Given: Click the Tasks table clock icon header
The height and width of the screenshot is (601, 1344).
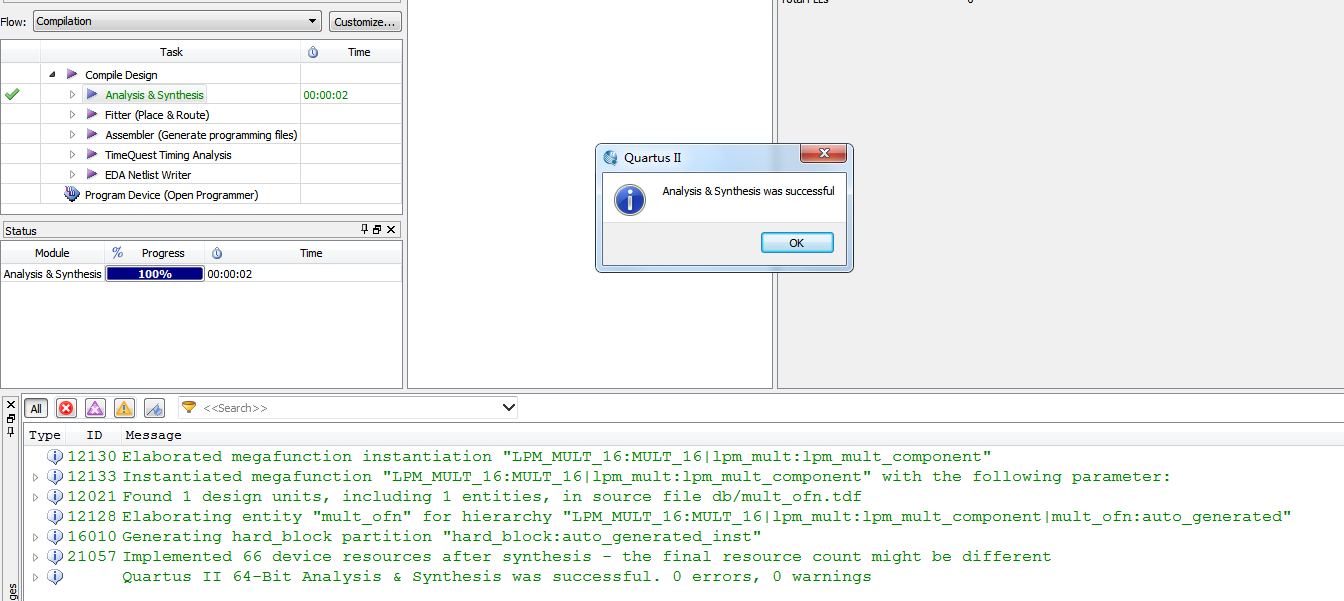Looking at the screenshot, I should pyautogui.click(x=313, y=52).
